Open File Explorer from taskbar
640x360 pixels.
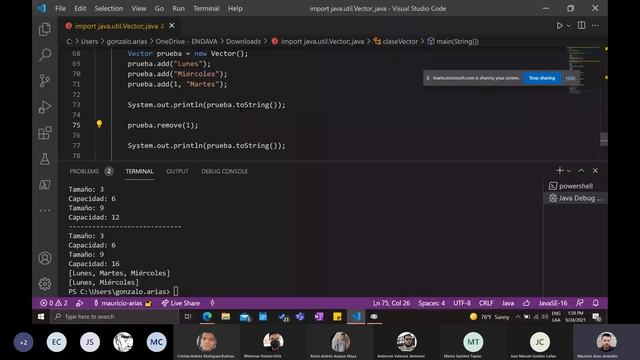(x=225, y=316)
